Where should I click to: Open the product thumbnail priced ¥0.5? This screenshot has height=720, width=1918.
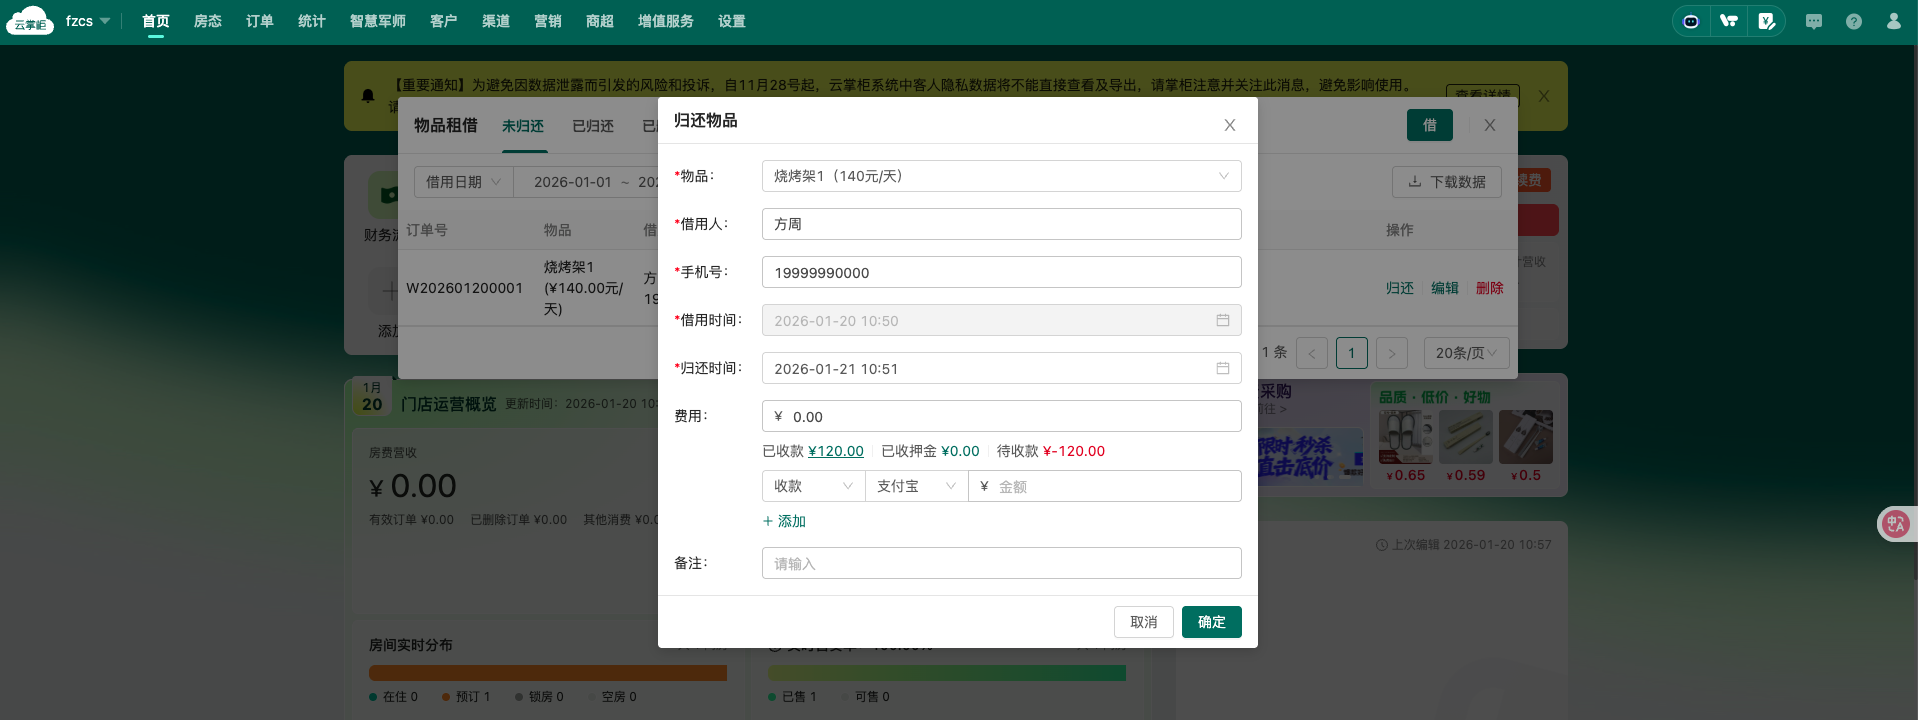point(1526,438)
